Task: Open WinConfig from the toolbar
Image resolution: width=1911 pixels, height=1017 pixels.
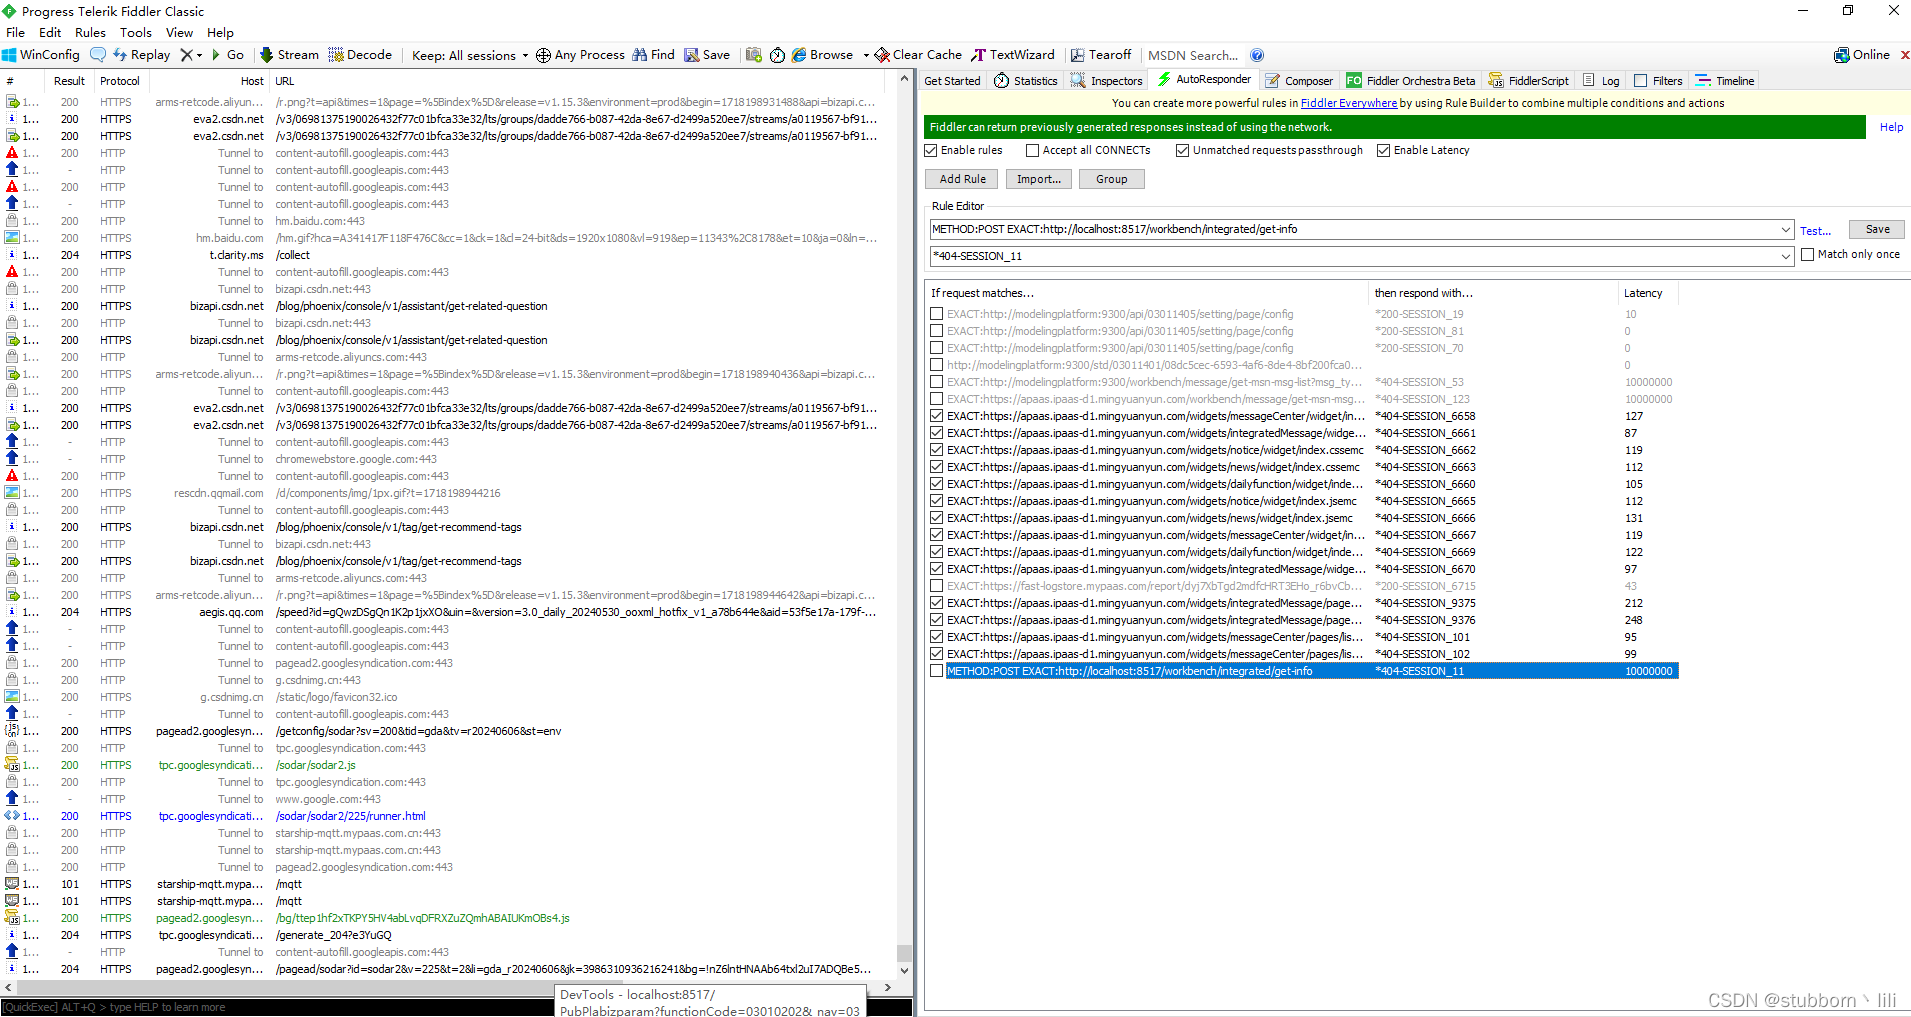Action: point(41,55)
